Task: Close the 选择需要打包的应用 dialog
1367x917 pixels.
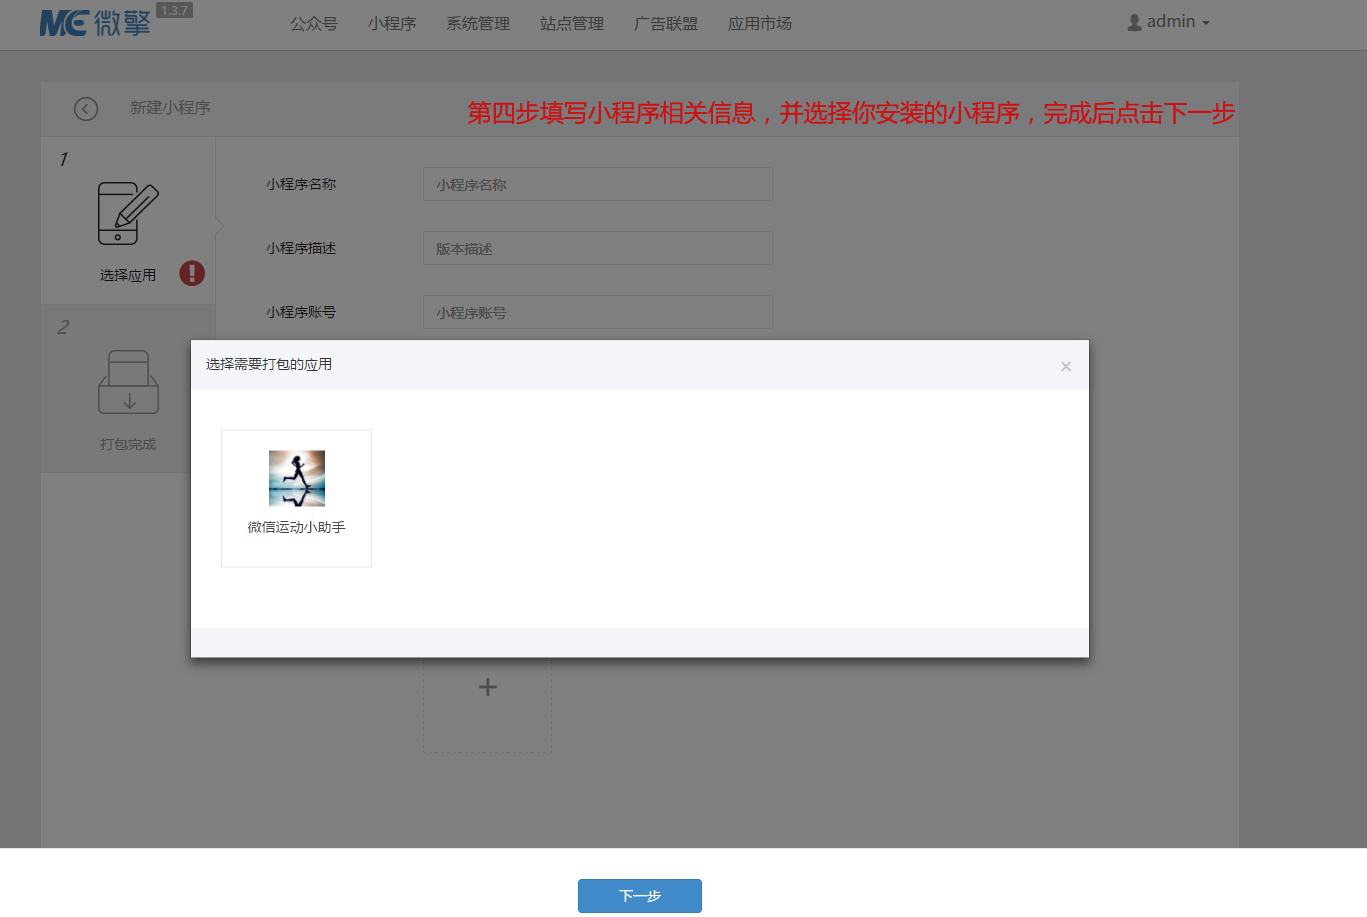Action: click(1065, 366)
